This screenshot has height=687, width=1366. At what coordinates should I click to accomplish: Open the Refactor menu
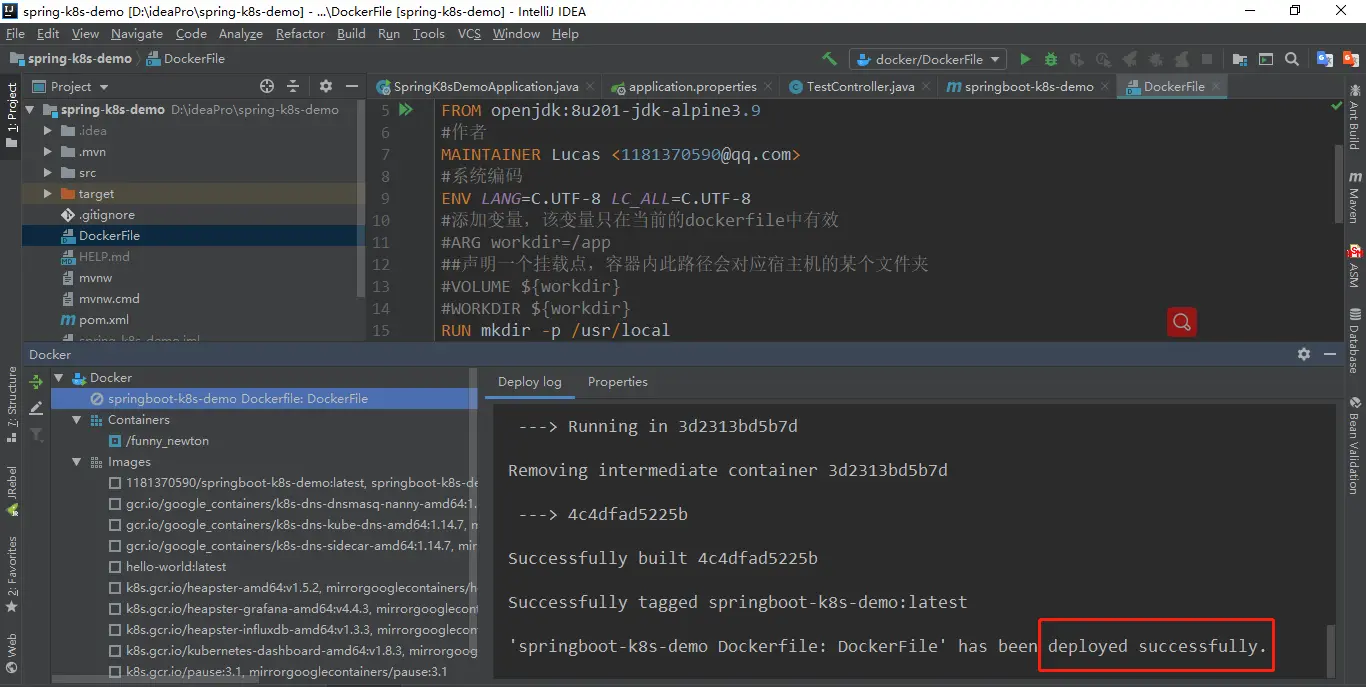[300, 33]
